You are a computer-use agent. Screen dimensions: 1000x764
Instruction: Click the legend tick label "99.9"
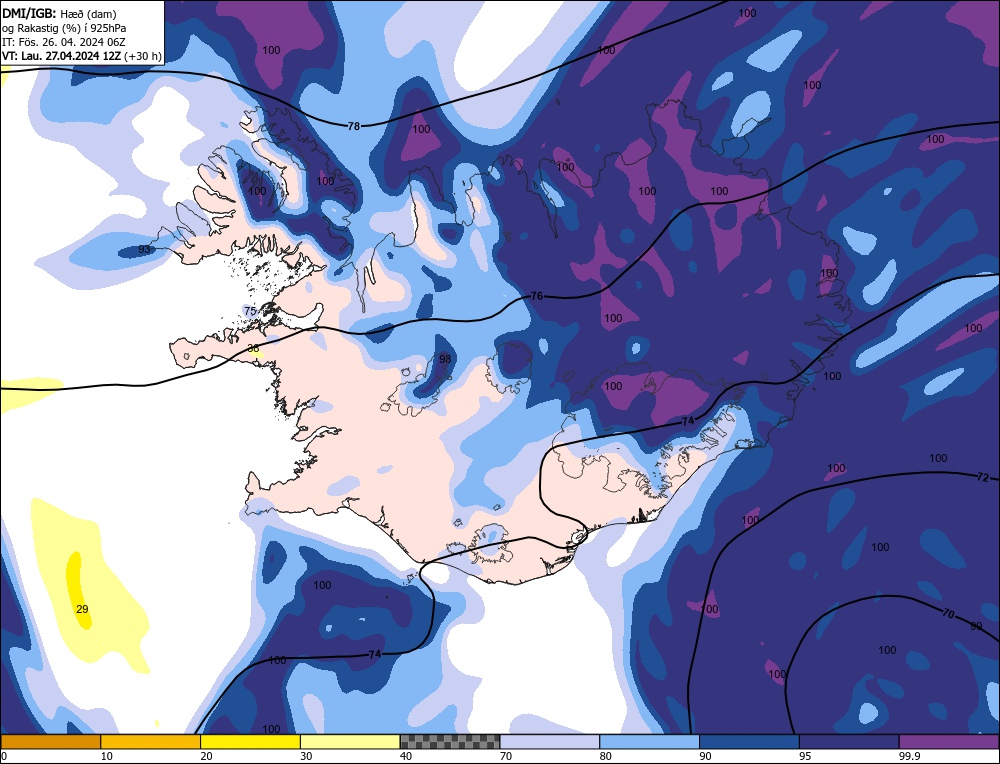click(908, 756)
